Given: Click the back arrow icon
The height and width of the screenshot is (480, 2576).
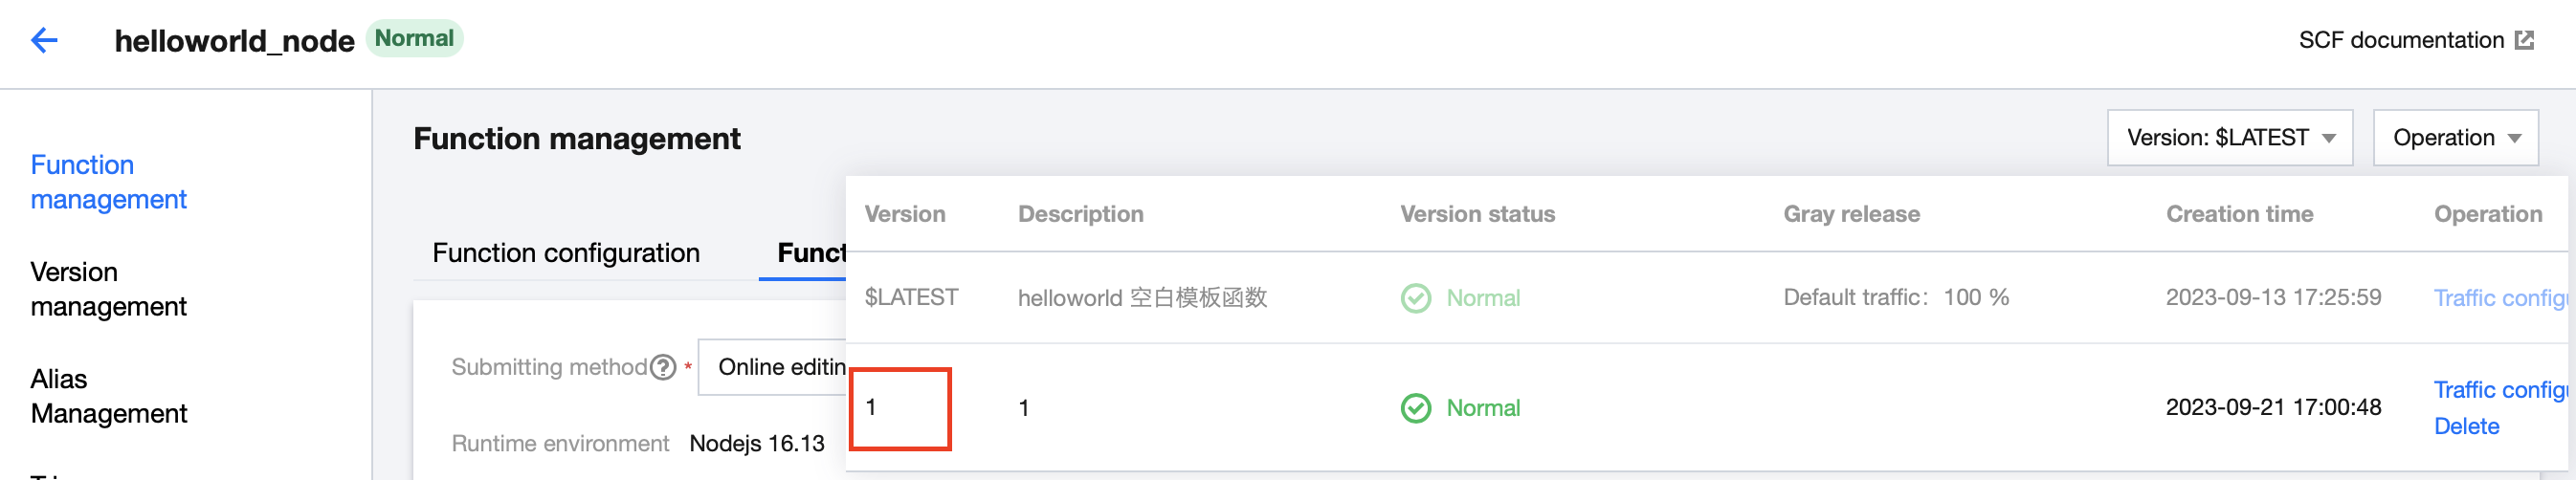Looking at the screenshot, I should [x=44, y=40].
